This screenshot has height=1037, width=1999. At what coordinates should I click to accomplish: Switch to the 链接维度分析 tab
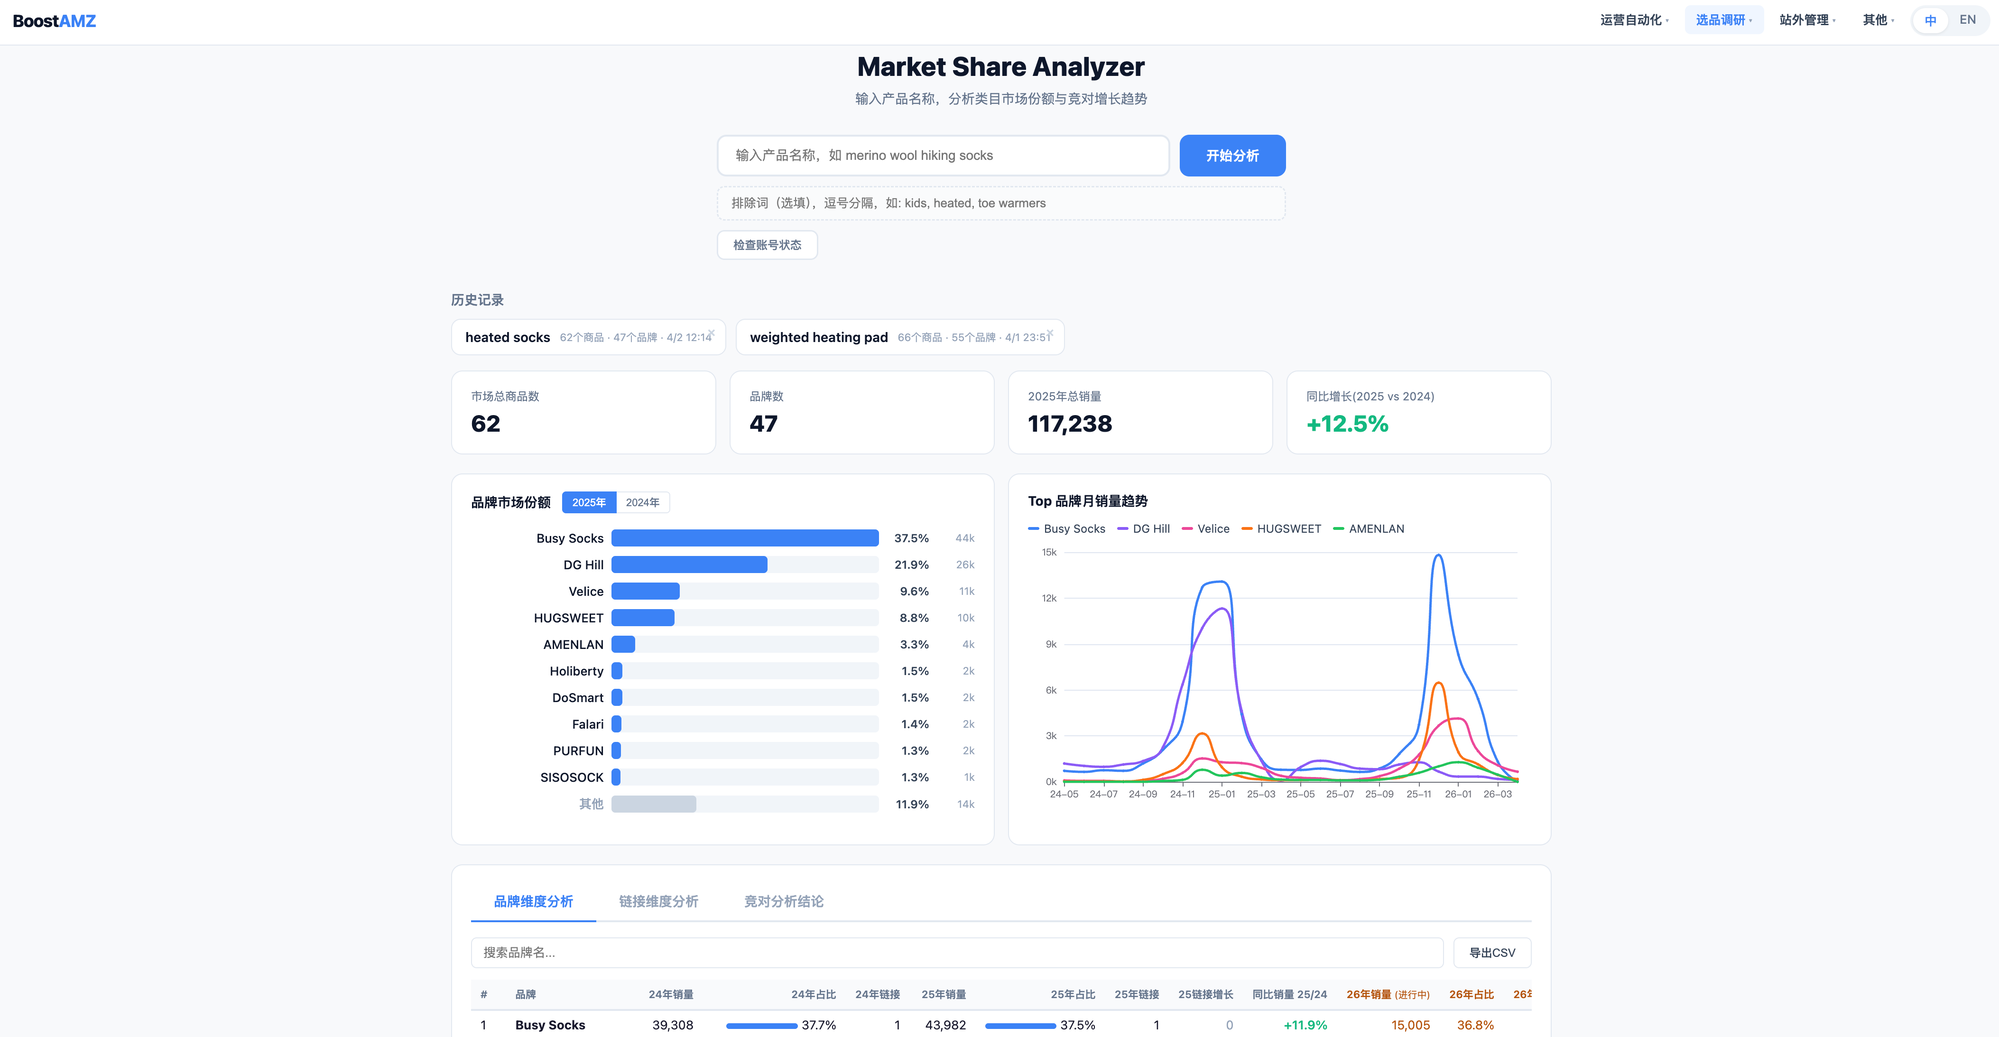pos(658,901)
